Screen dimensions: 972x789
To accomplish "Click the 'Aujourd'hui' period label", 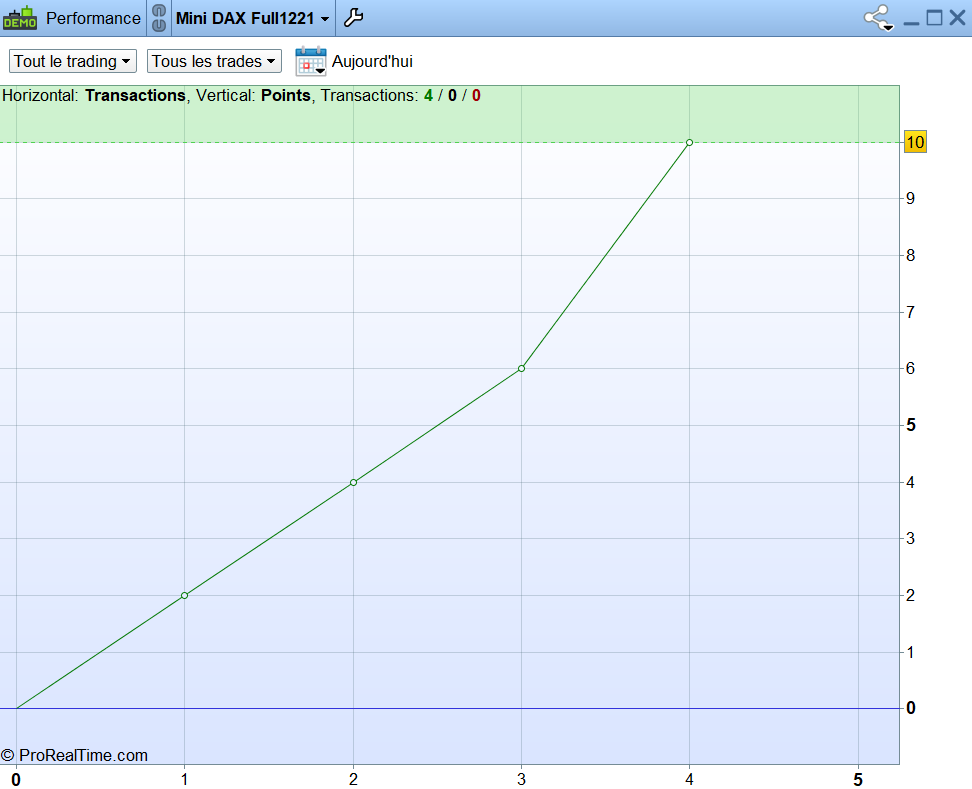I will pos(372,61).
